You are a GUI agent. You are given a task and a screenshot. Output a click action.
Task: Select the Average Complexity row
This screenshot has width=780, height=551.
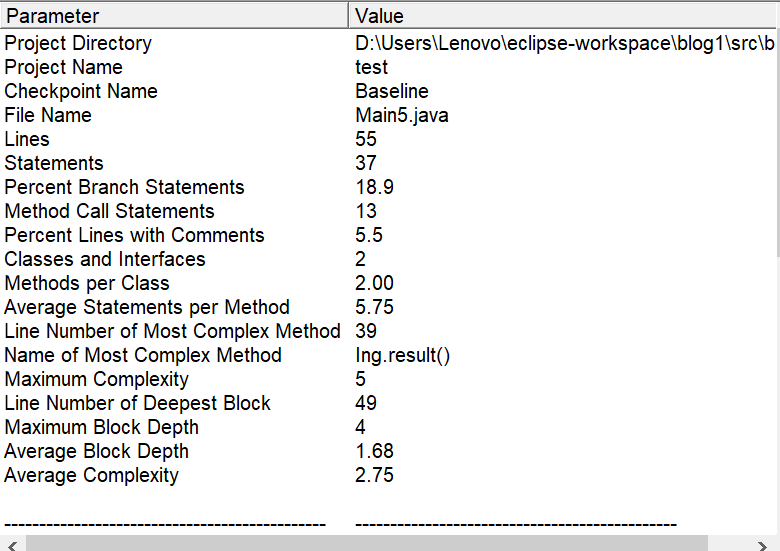[388, 475]
